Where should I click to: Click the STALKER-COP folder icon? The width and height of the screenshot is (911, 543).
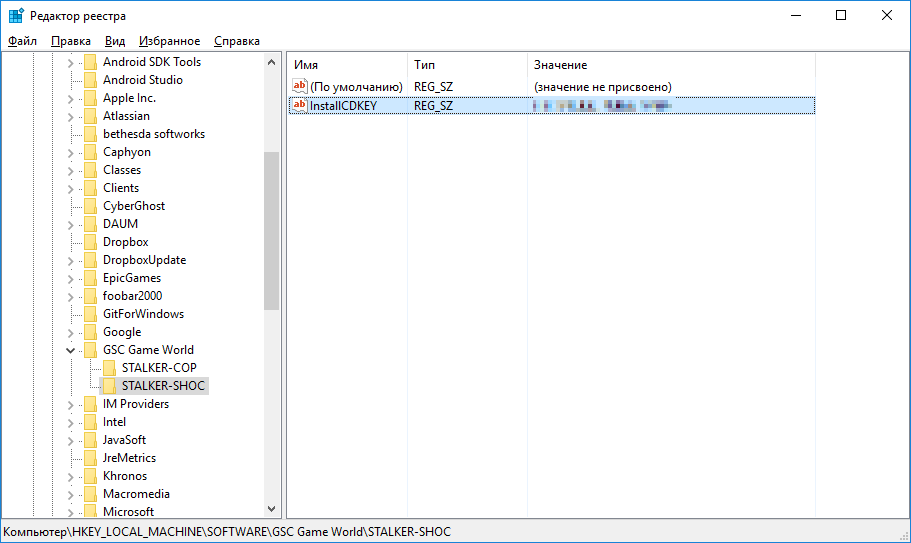click(109, 368)
